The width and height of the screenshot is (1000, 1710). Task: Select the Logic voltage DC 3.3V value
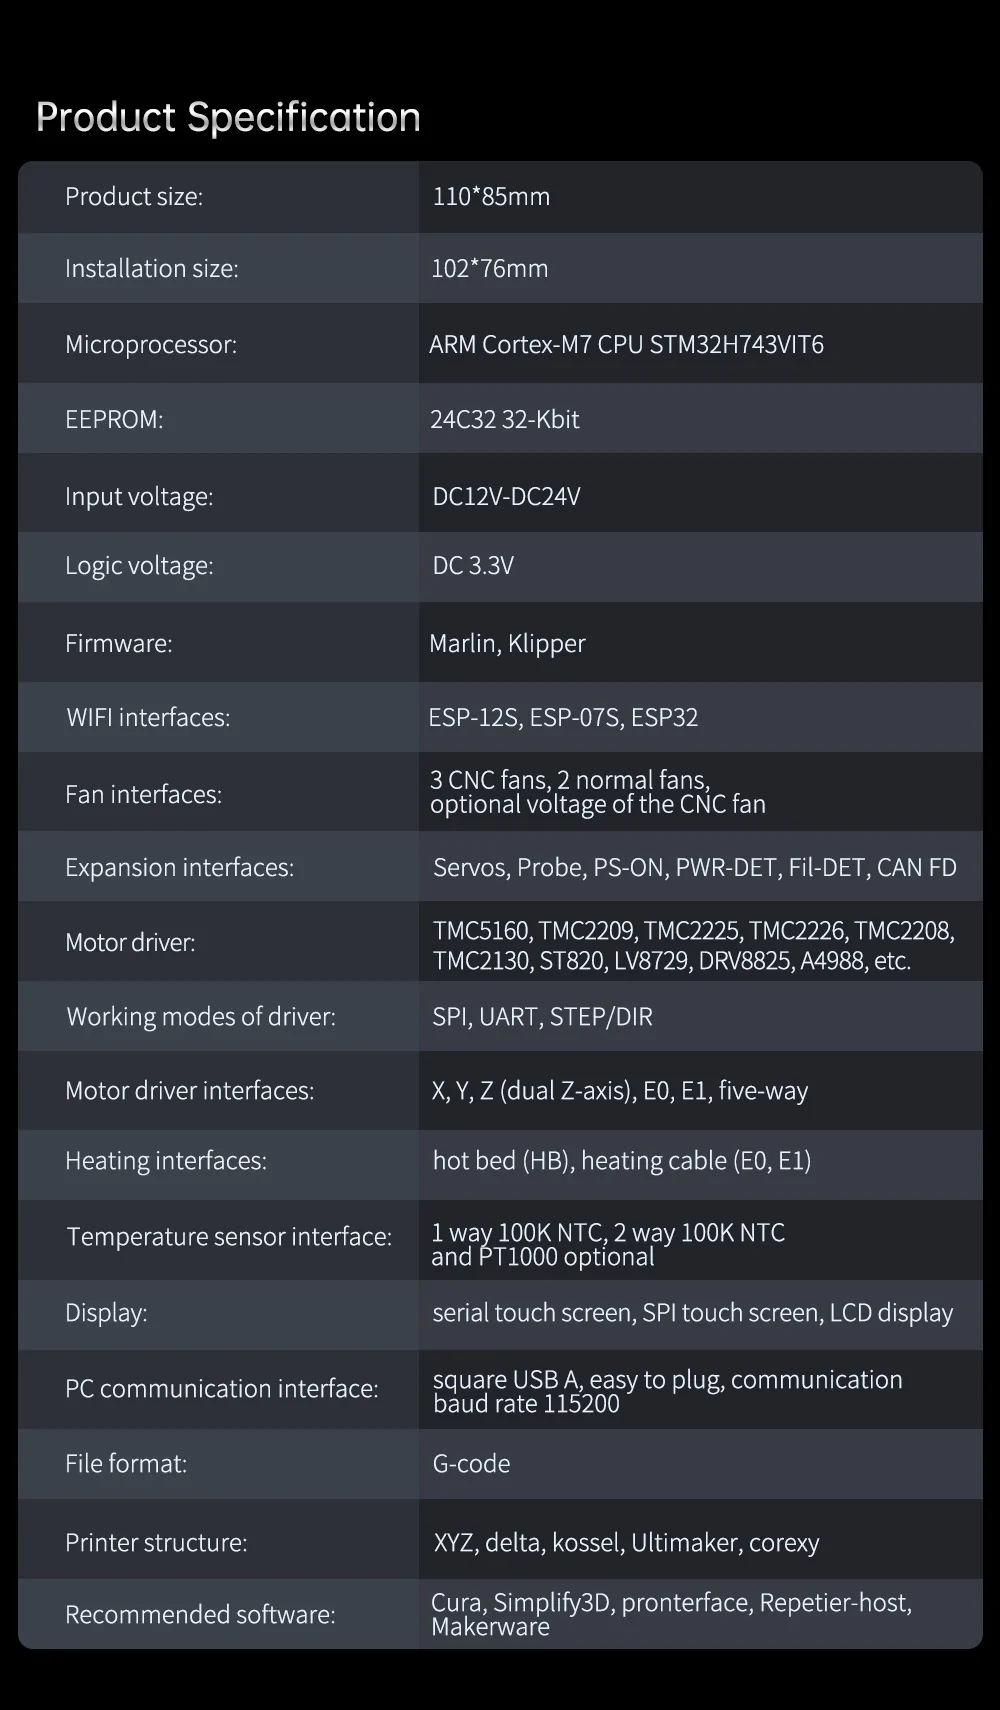pyautogui.click(x=473, y=566)
